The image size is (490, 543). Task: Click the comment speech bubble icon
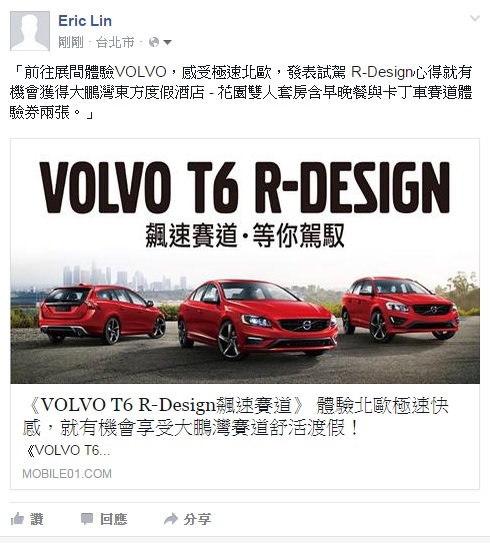point(87,519)
